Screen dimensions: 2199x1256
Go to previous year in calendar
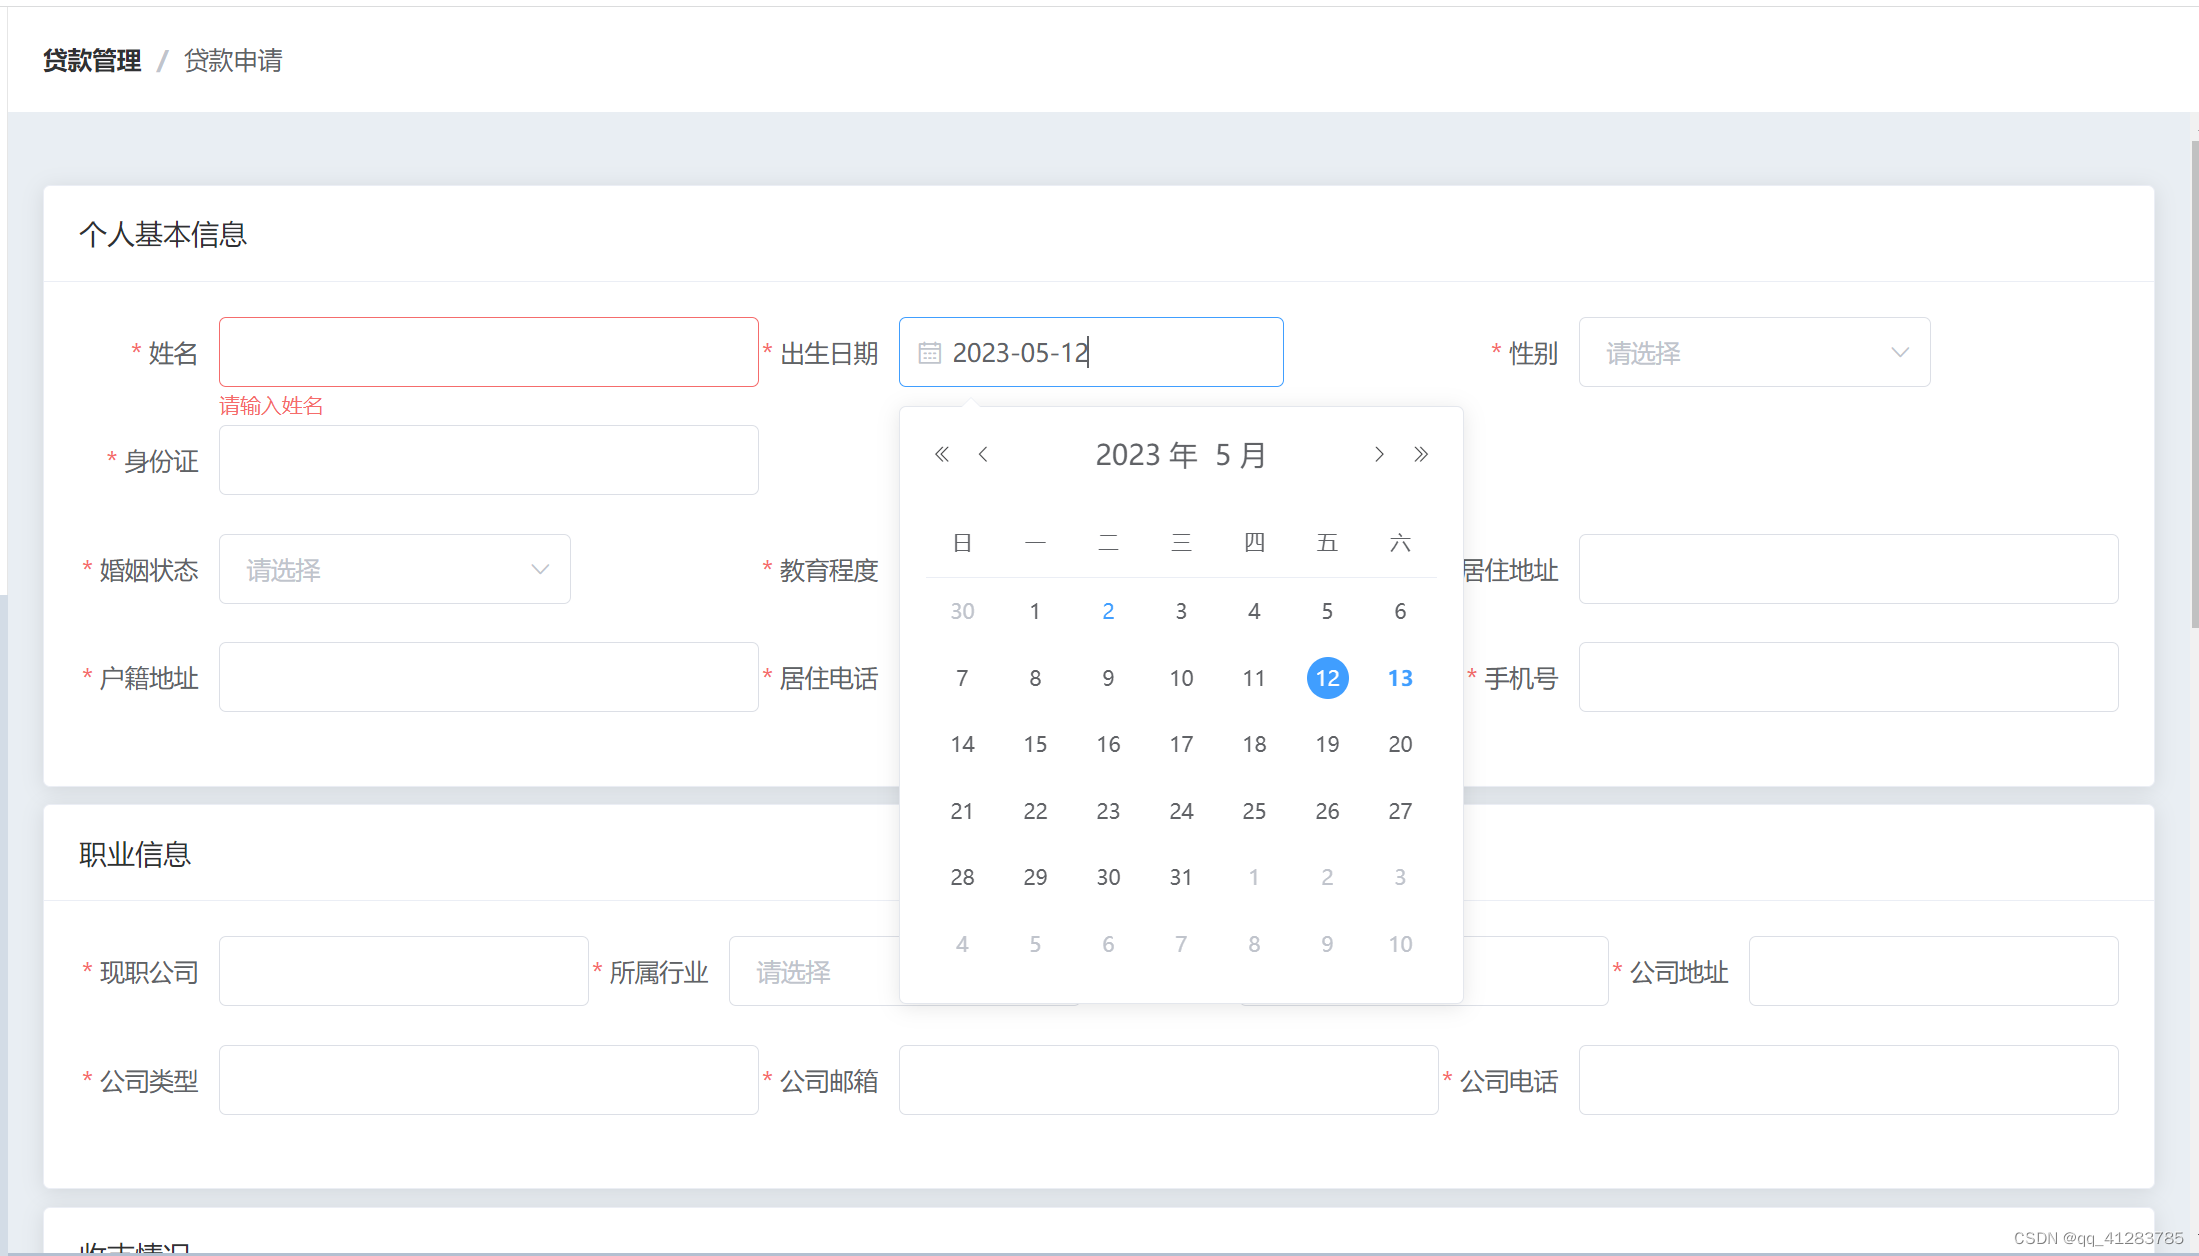[x=941, y=455]
